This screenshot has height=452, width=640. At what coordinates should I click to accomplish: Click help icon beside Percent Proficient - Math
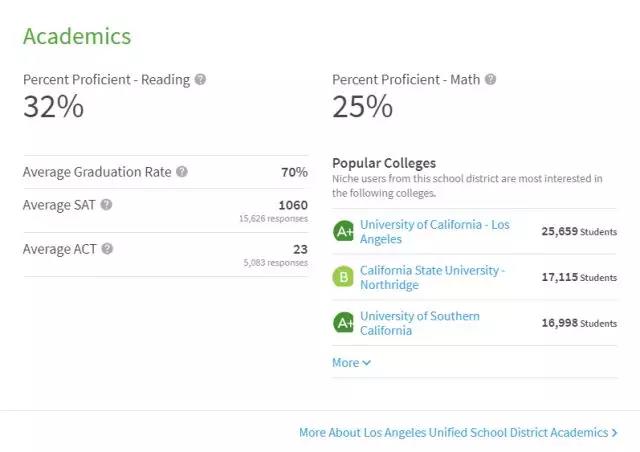490,79
